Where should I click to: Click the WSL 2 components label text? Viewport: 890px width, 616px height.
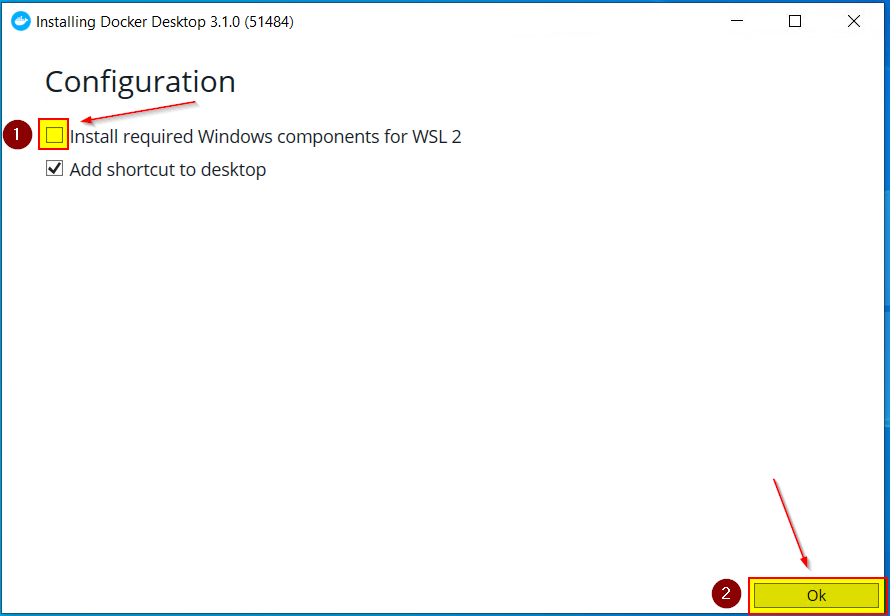pos(266,137)
